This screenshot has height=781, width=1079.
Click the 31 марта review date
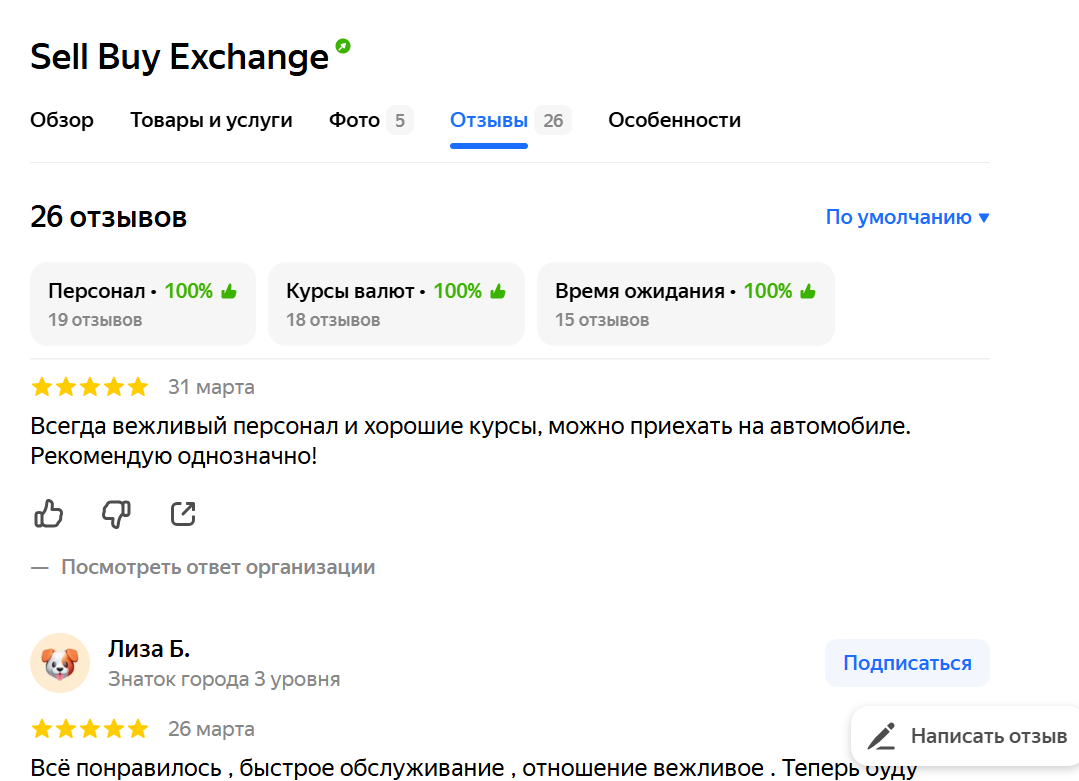211,387
